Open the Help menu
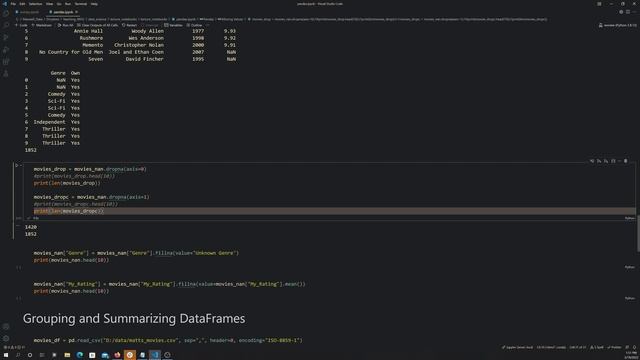This screenshot has width=640, height=360. [x=94, y=4]
